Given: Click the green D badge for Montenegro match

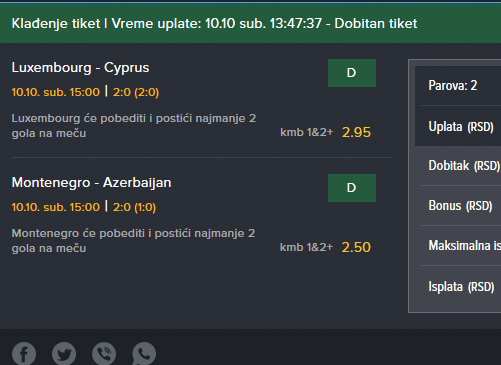Looking at the screenshot, I should [x=352, y=188].
